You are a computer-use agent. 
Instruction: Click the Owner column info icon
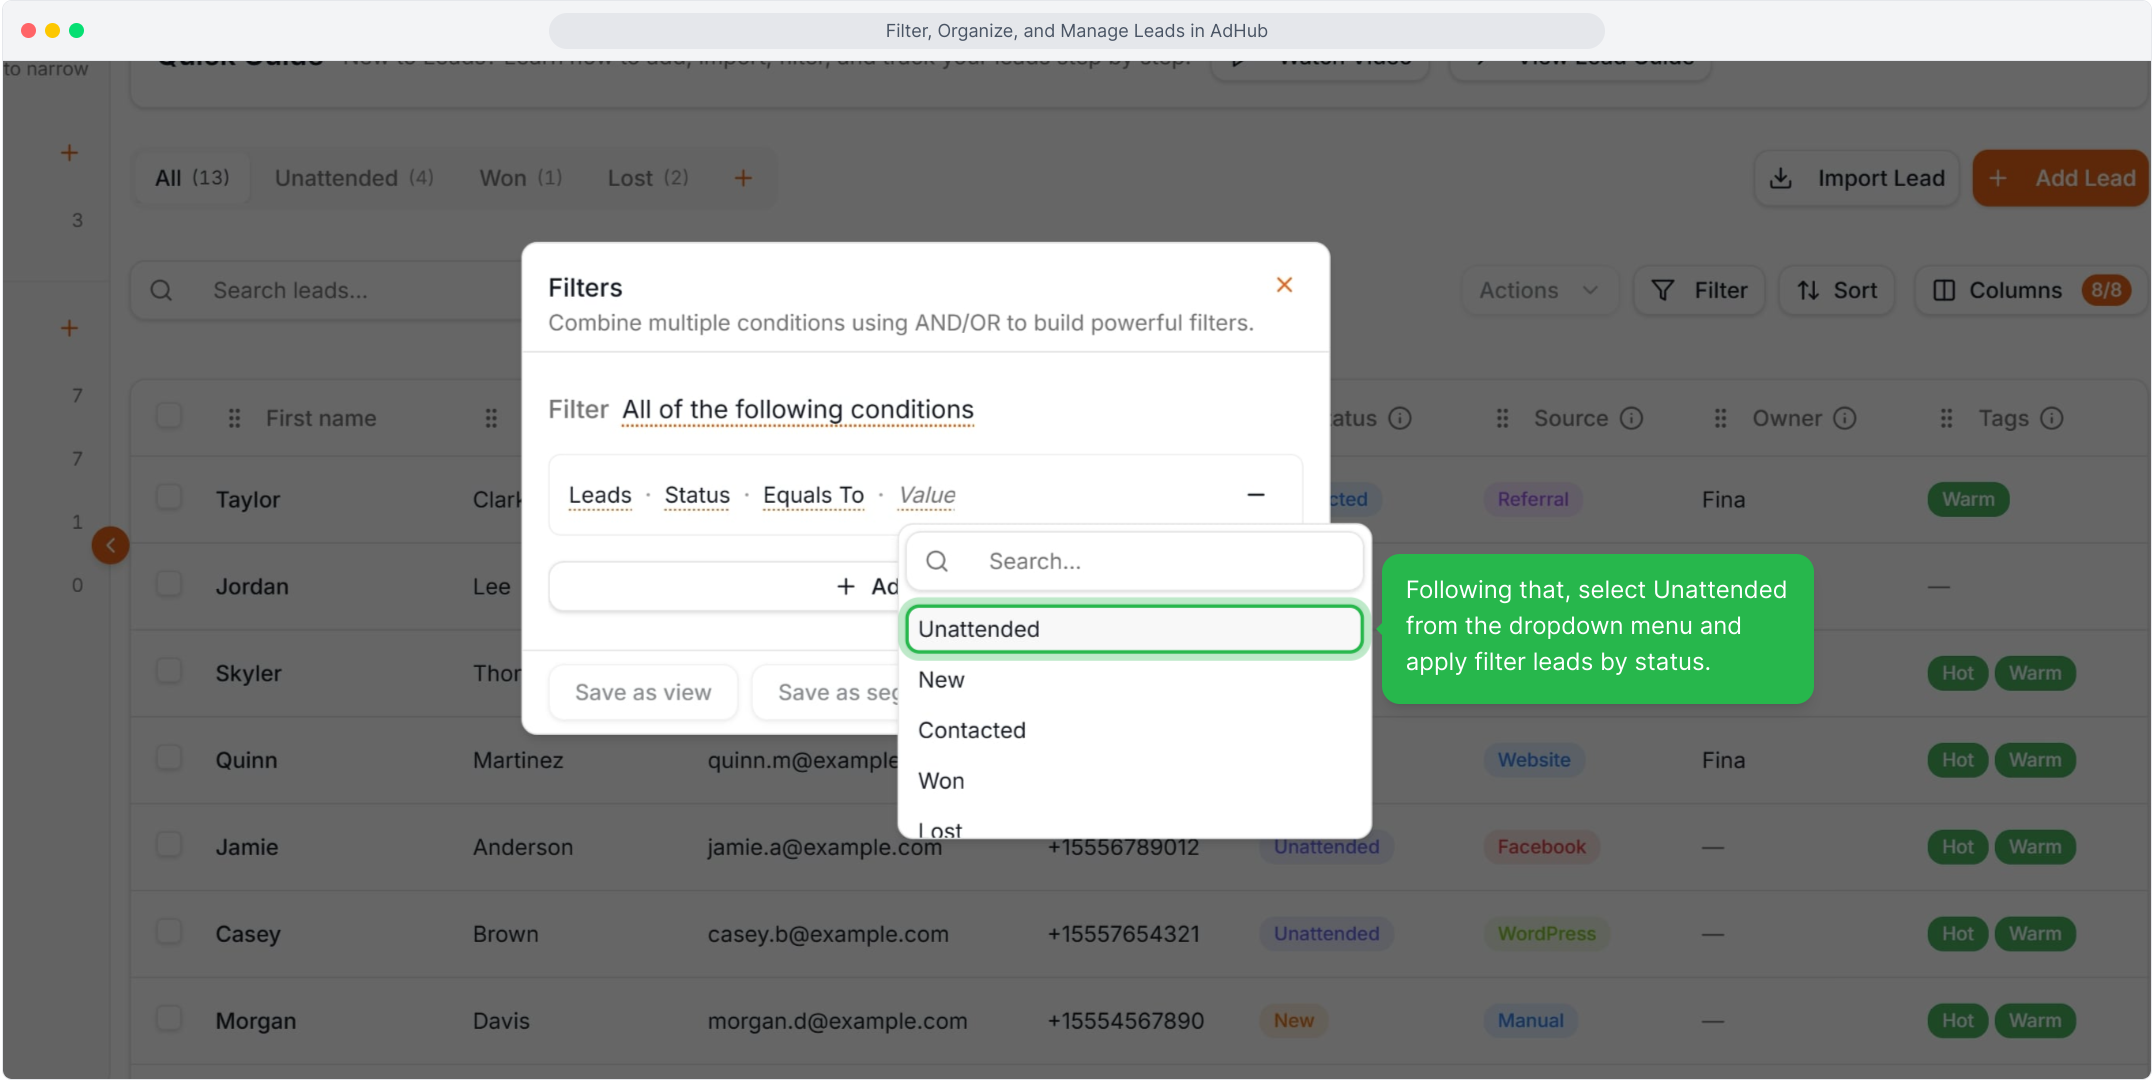coord(1845,418)
